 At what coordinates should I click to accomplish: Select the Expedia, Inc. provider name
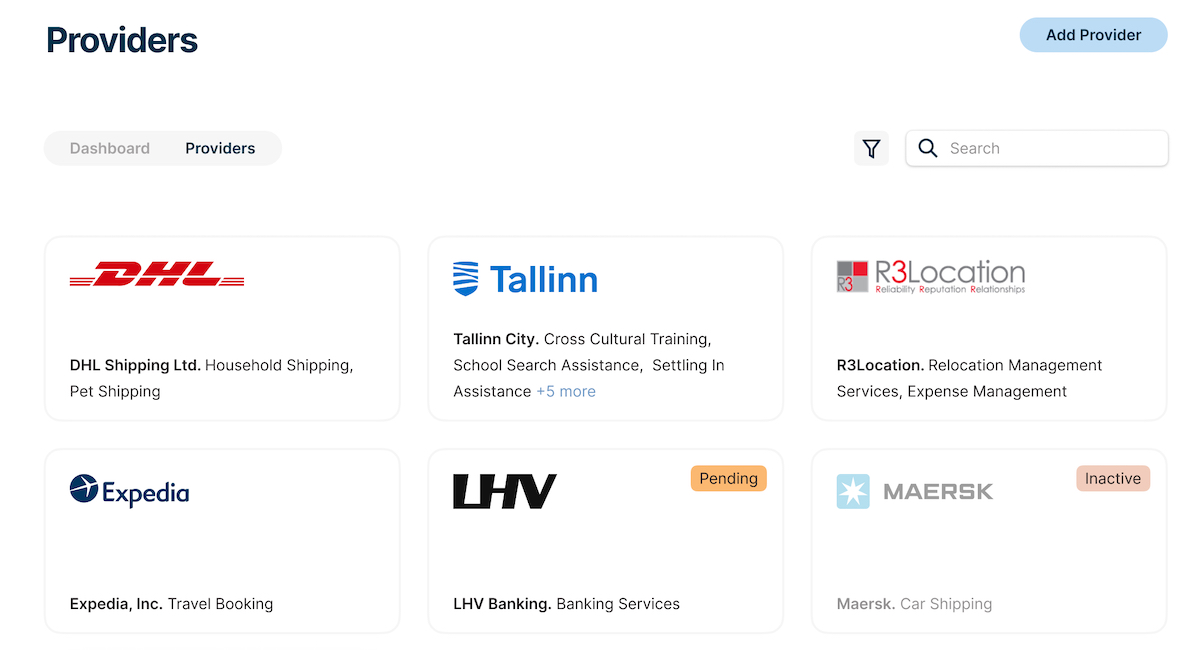(116, 604)
